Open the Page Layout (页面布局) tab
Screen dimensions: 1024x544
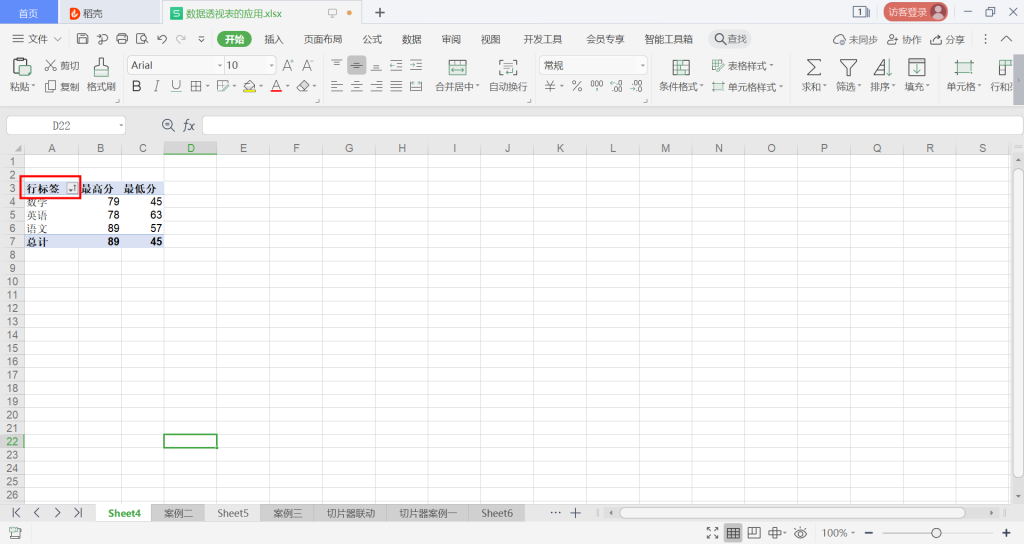click(x=323, y=39)
